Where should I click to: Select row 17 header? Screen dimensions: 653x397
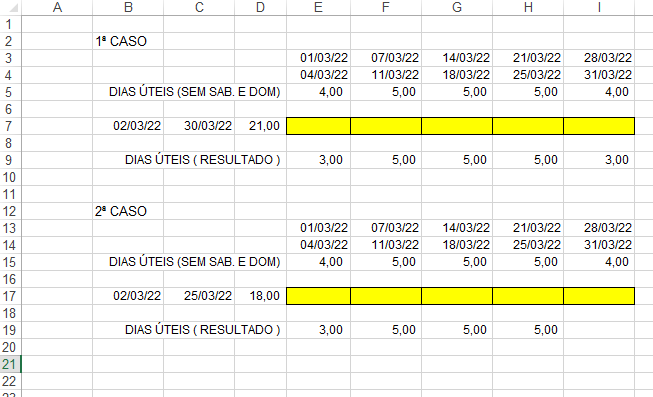point(10,296)
